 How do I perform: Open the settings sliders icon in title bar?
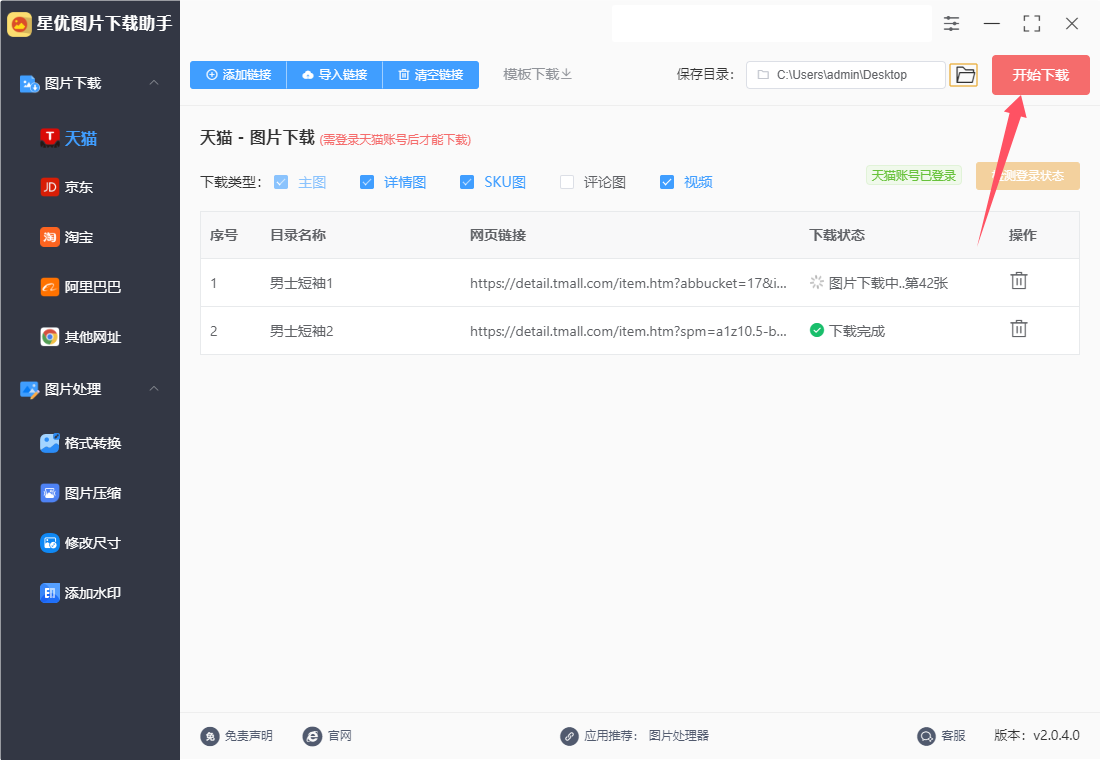click(951, 24)
